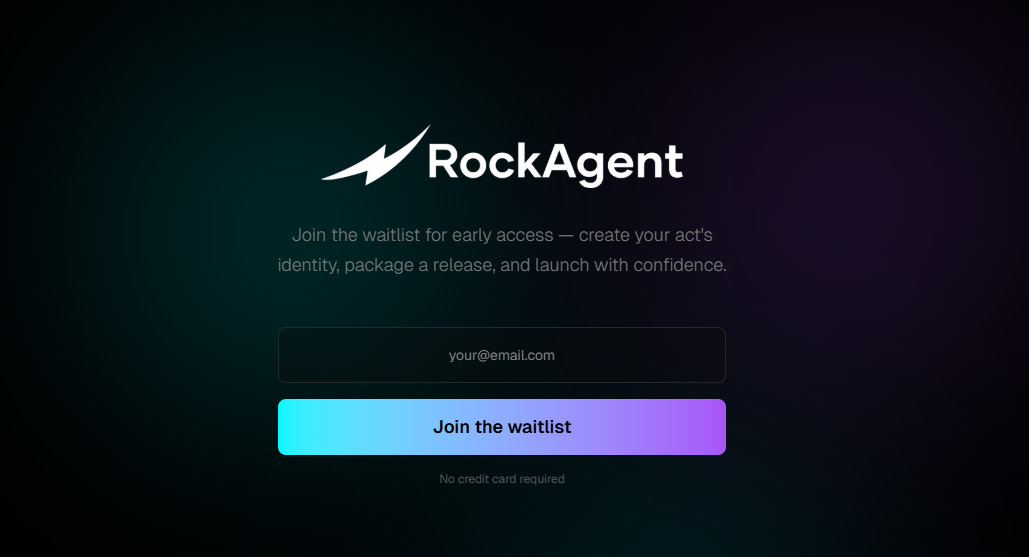Submit with the Join the waitlist button
This screenshot has height=557, width=1029.
[x=501, y=427]
